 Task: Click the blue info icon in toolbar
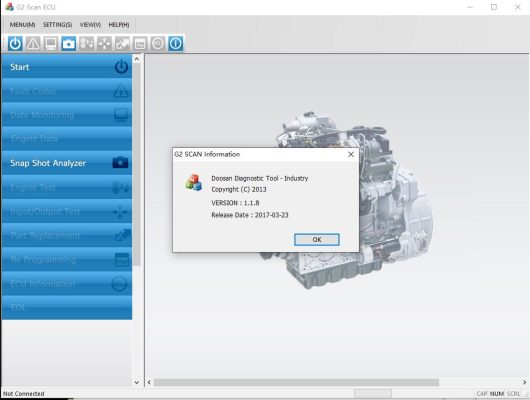click(176, 44)
